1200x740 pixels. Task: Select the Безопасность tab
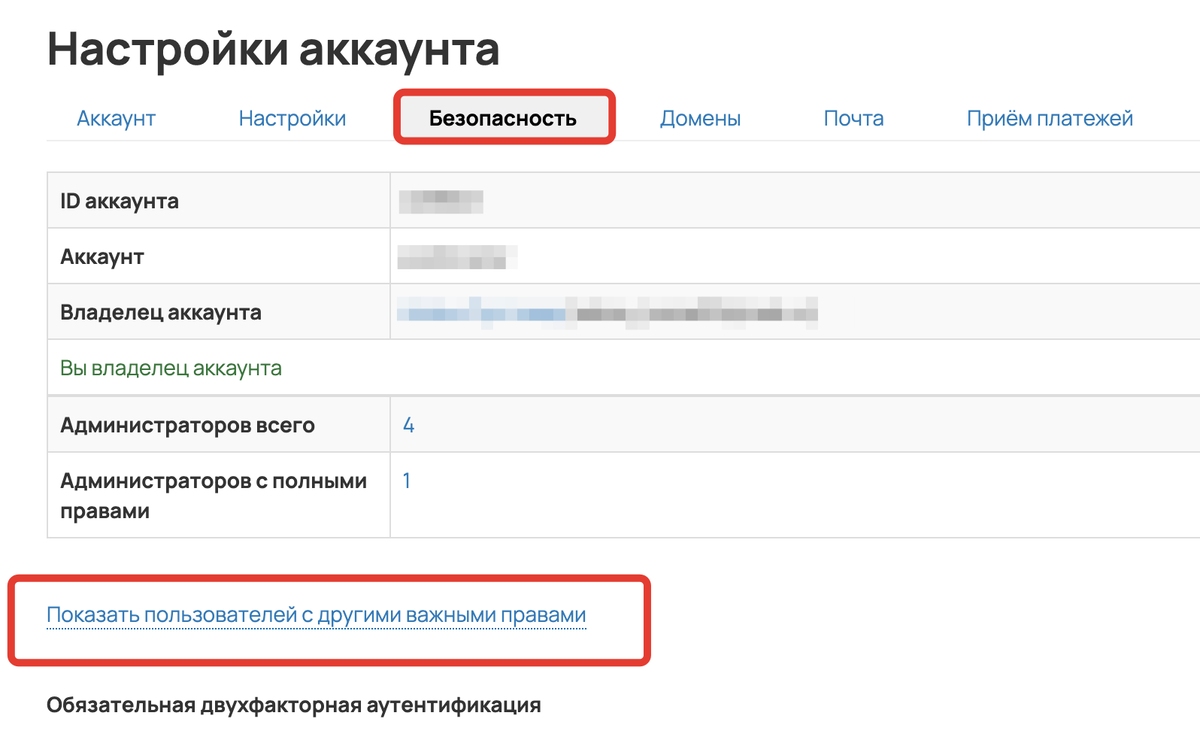[x=503, y=119]
